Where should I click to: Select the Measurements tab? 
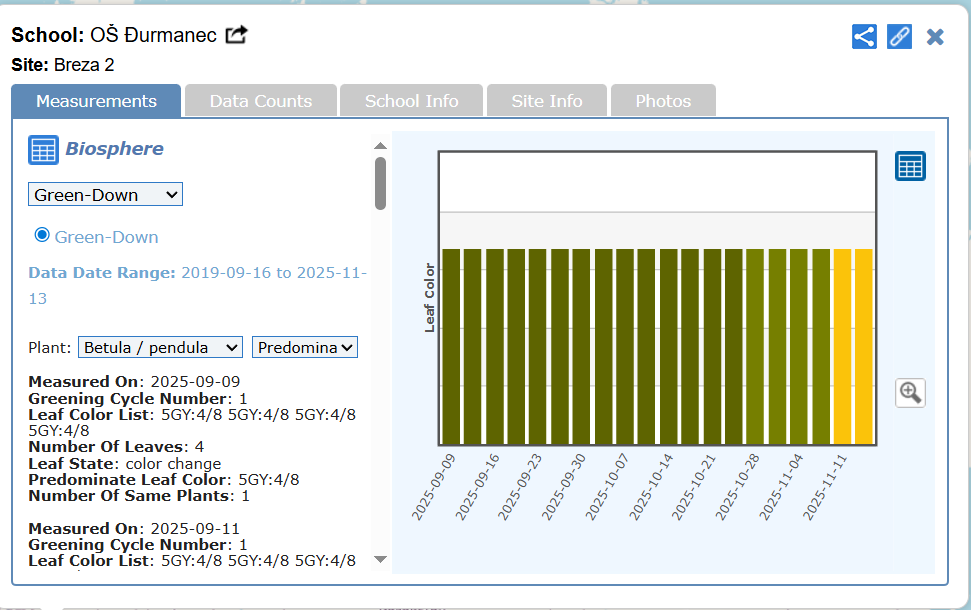96,101
